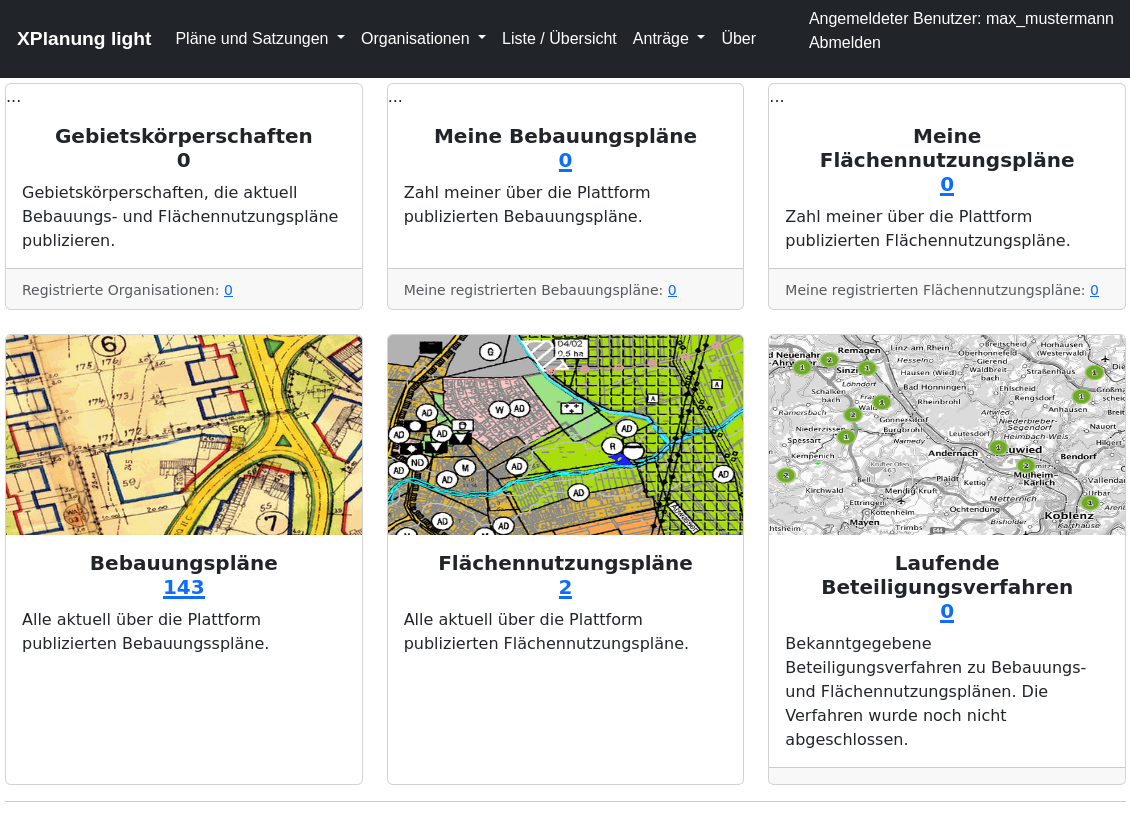Image resolution: width=1130 pixels, height=813 pixels.
Task: Expand the Organisationen menu
Action: [x=423, y=38]
